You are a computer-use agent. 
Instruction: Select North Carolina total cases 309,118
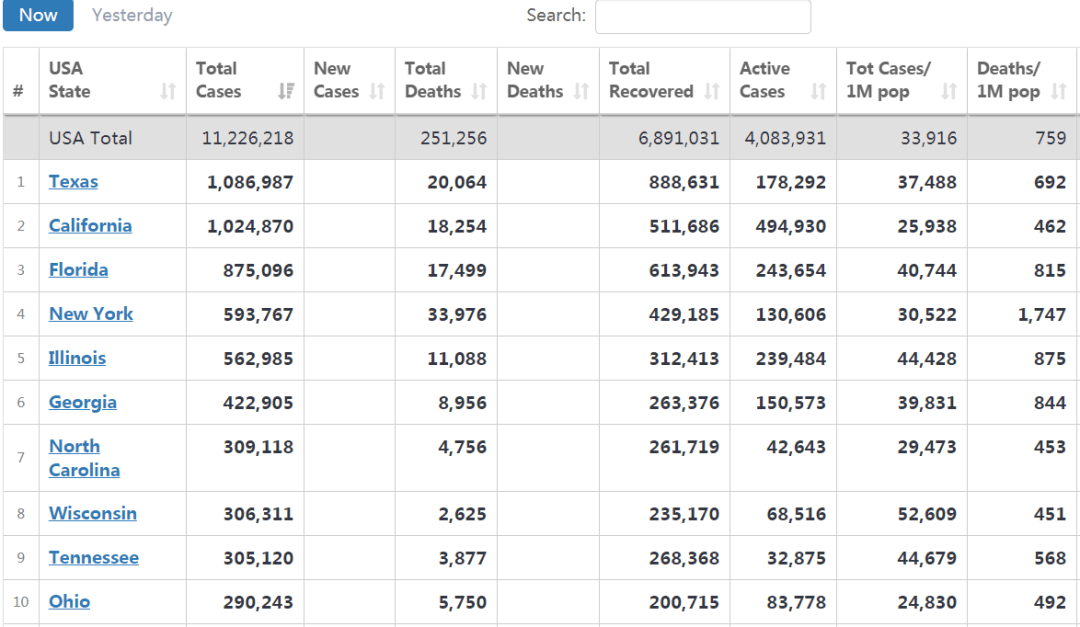tap(258, 446)
